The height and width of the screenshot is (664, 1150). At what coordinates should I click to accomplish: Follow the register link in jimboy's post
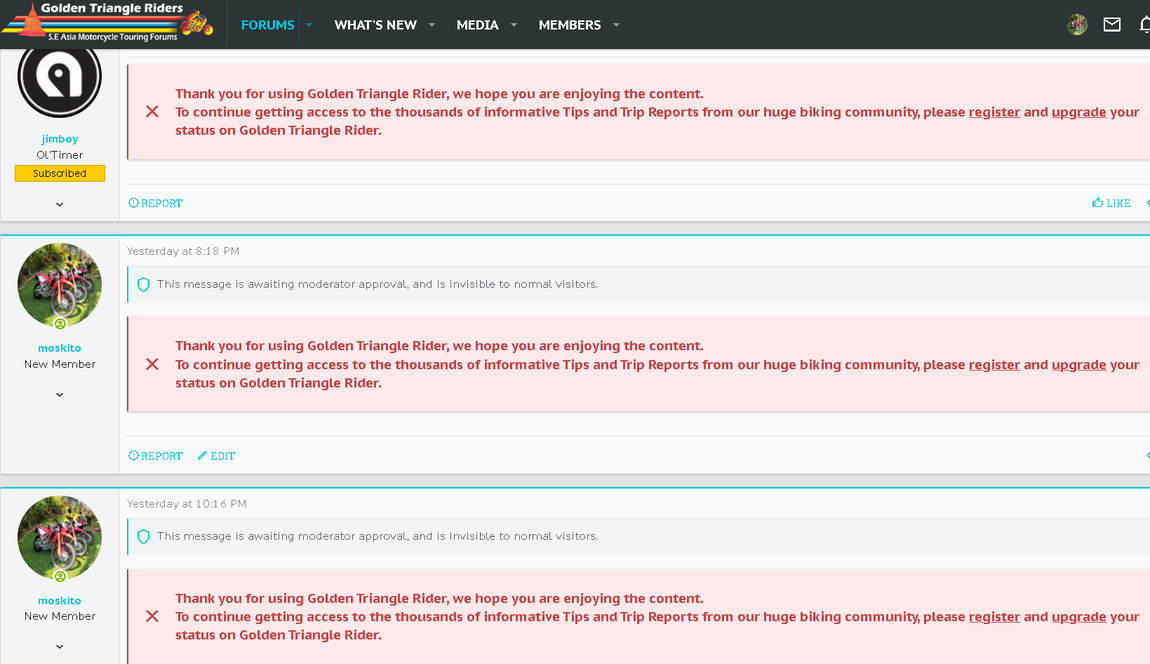(x=994, y=112)
